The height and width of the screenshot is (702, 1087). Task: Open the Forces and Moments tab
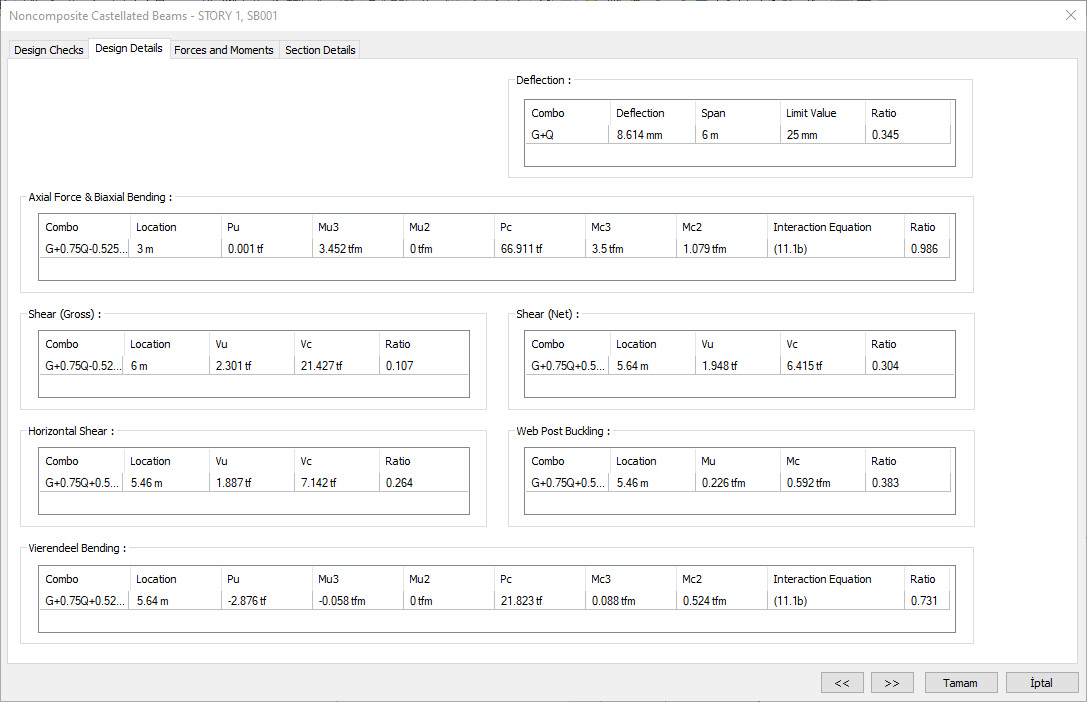point(223,50)
